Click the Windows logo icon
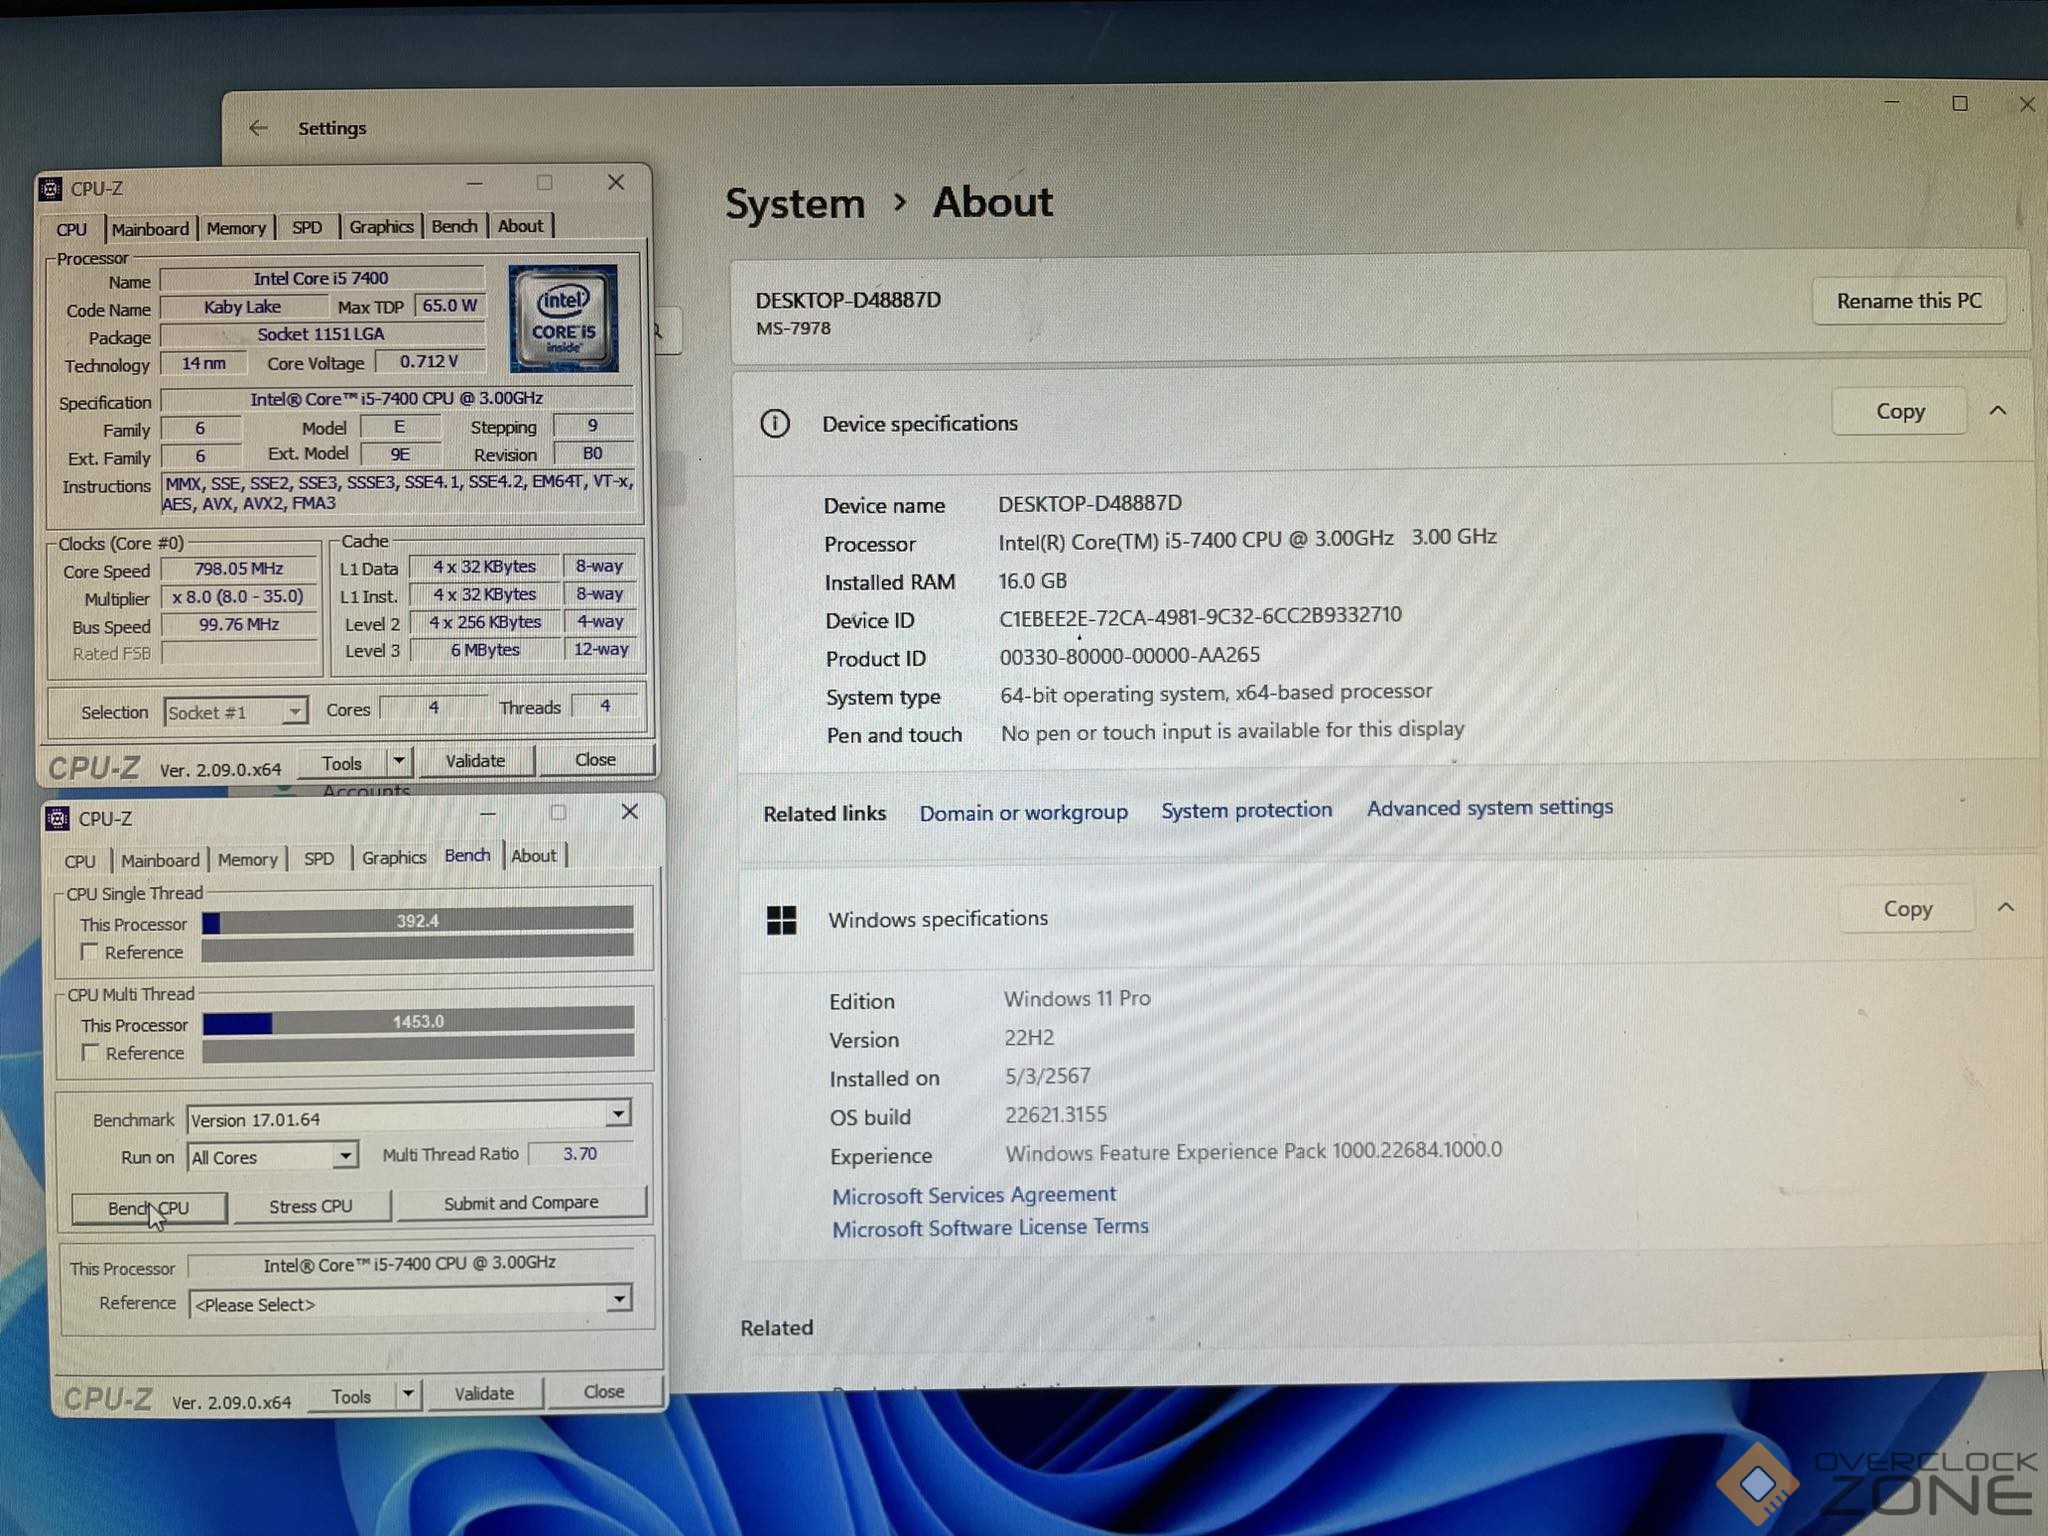 (x=781, y=920)
